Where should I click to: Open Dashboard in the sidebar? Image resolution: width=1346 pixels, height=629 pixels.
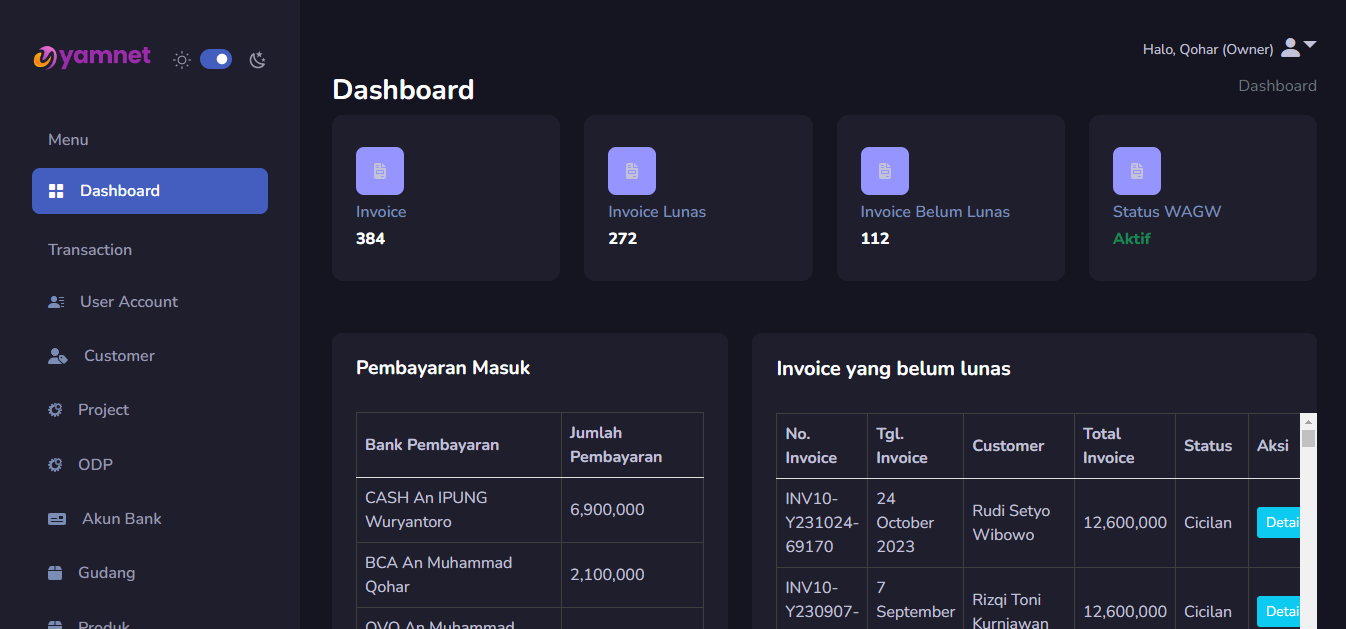coord(150,191)
